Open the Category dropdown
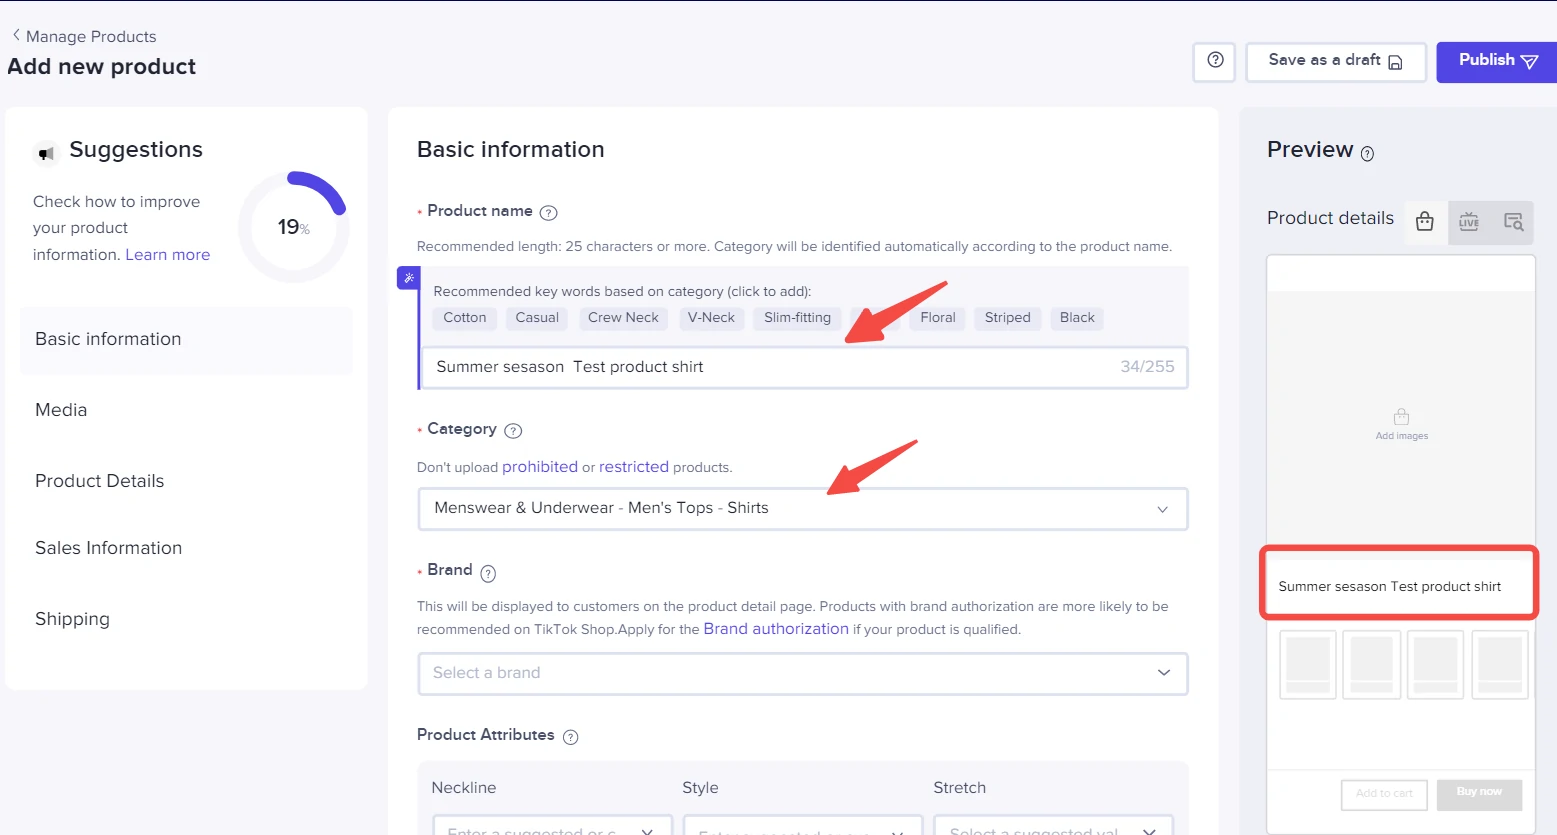This screenshot has height=835, width=1557. (802, 508)
